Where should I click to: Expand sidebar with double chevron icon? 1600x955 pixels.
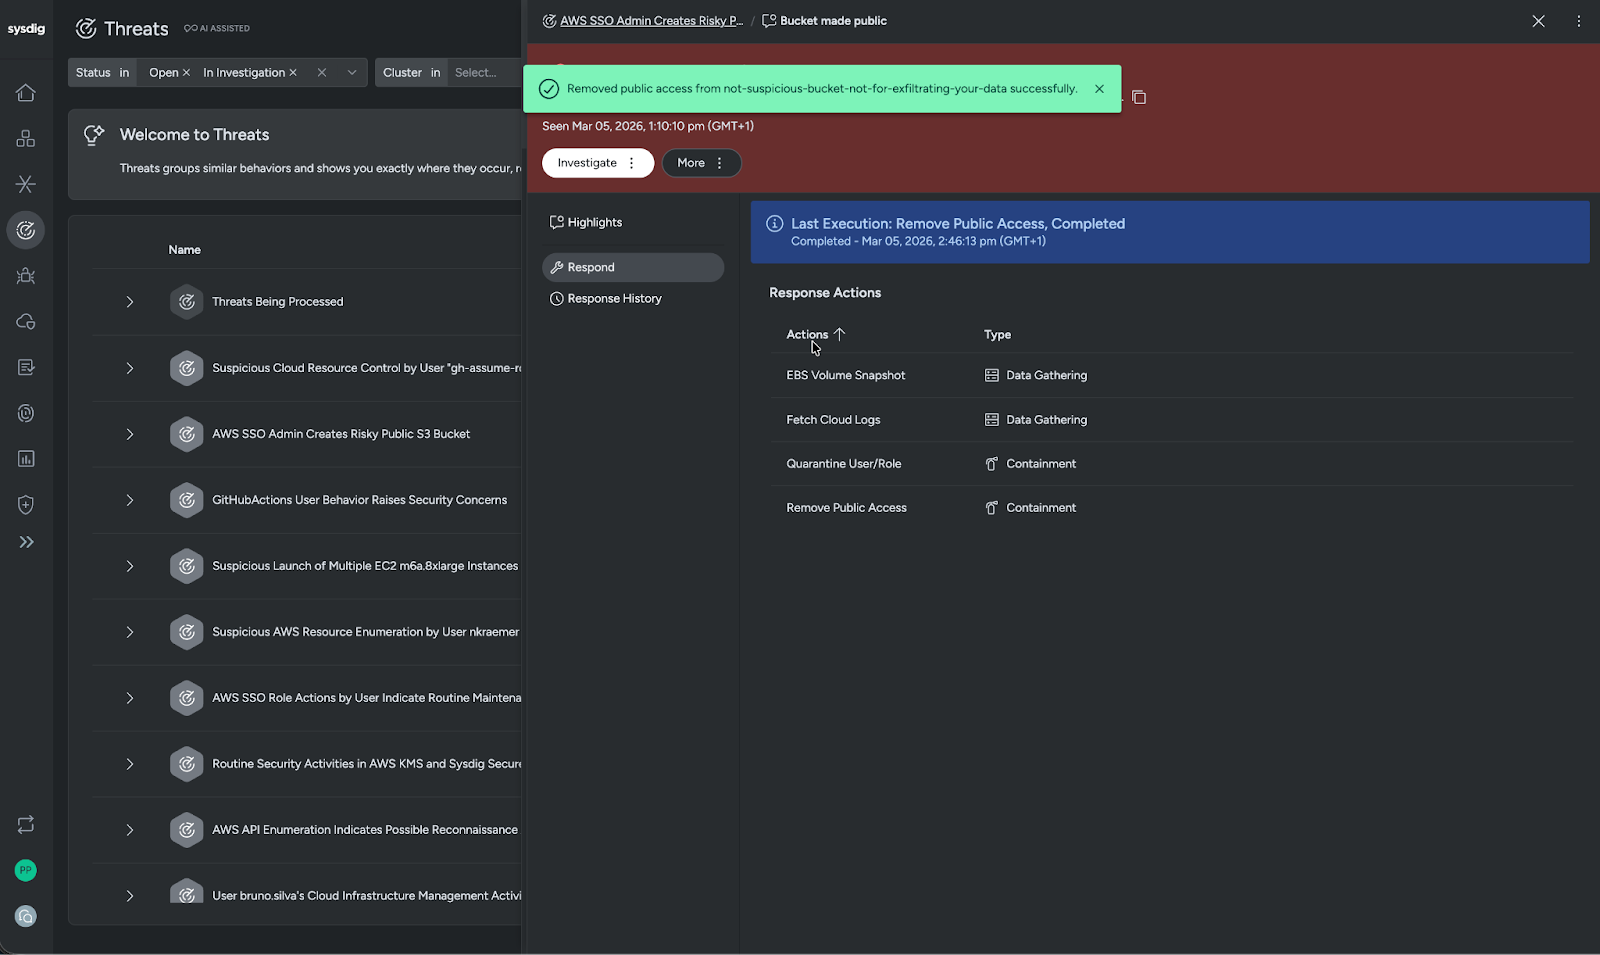coord(26,542)
